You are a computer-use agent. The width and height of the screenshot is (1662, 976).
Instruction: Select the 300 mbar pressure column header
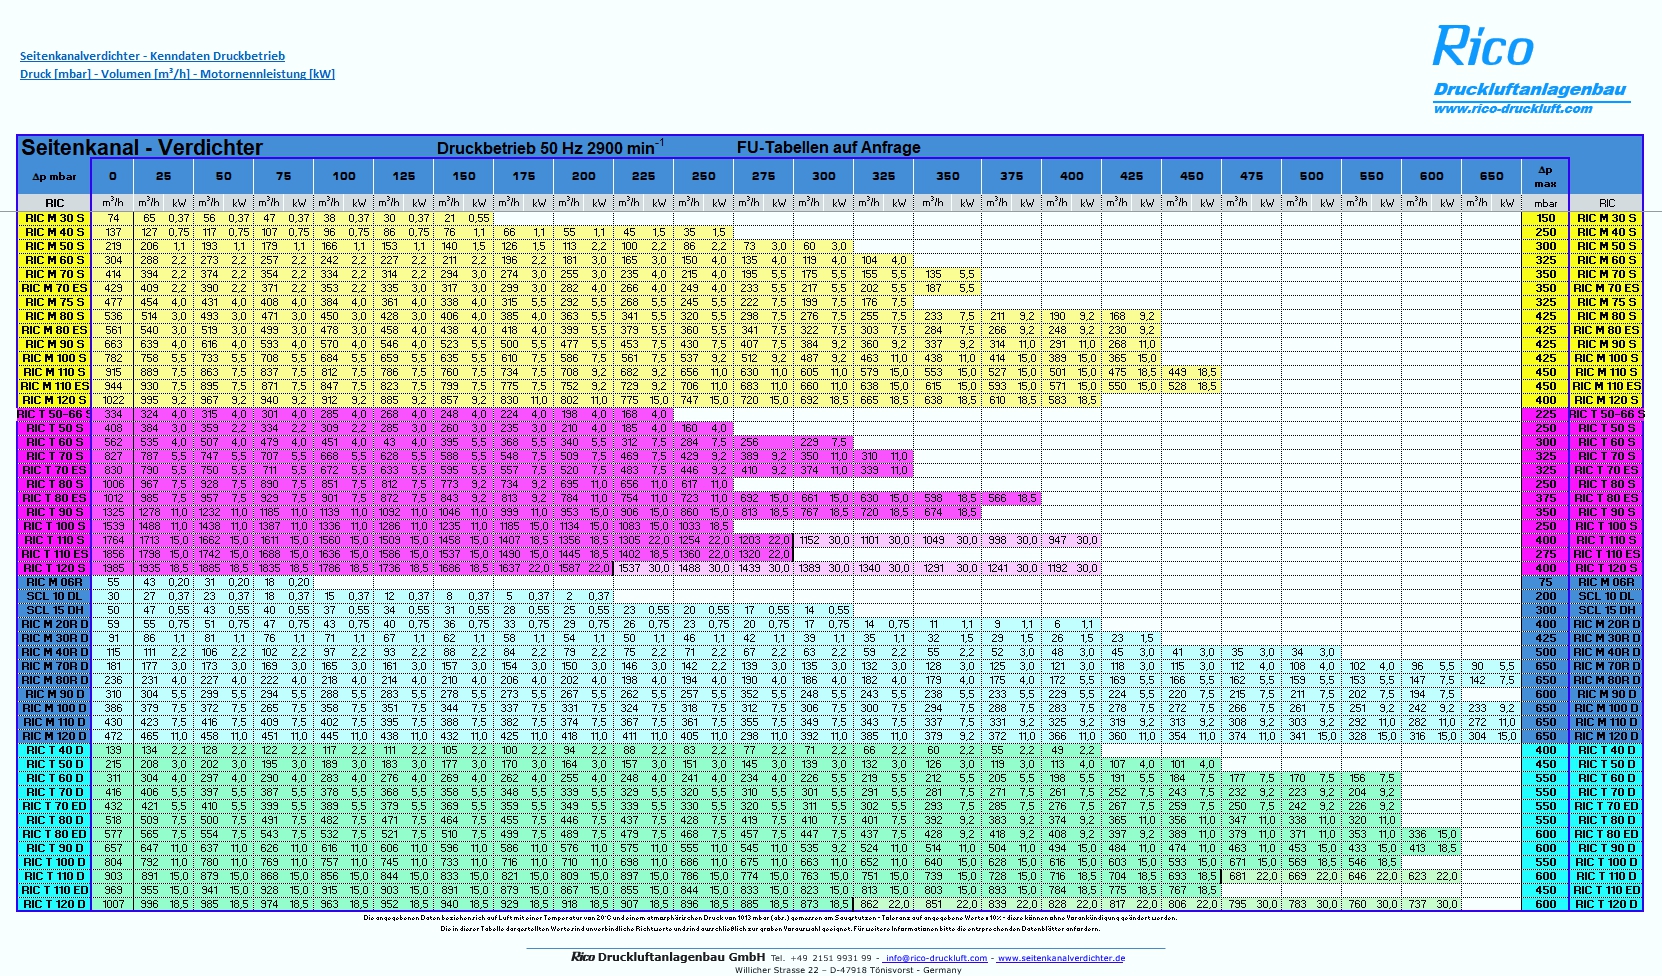click(823, 176)
